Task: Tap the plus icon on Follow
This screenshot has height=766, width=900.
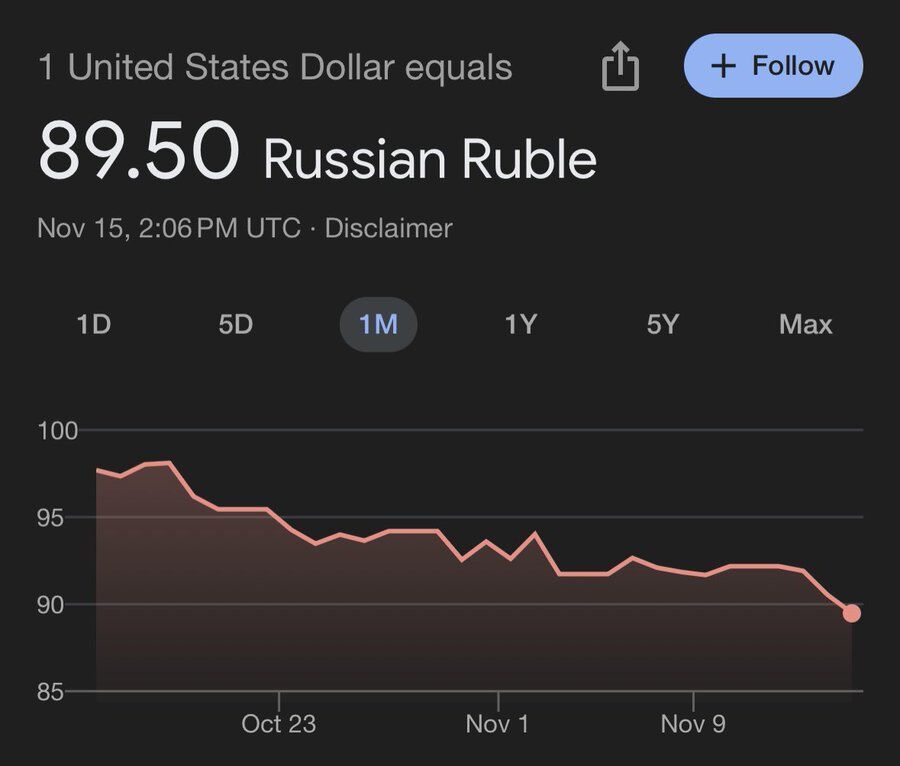Action: click(x=722, y=66)
